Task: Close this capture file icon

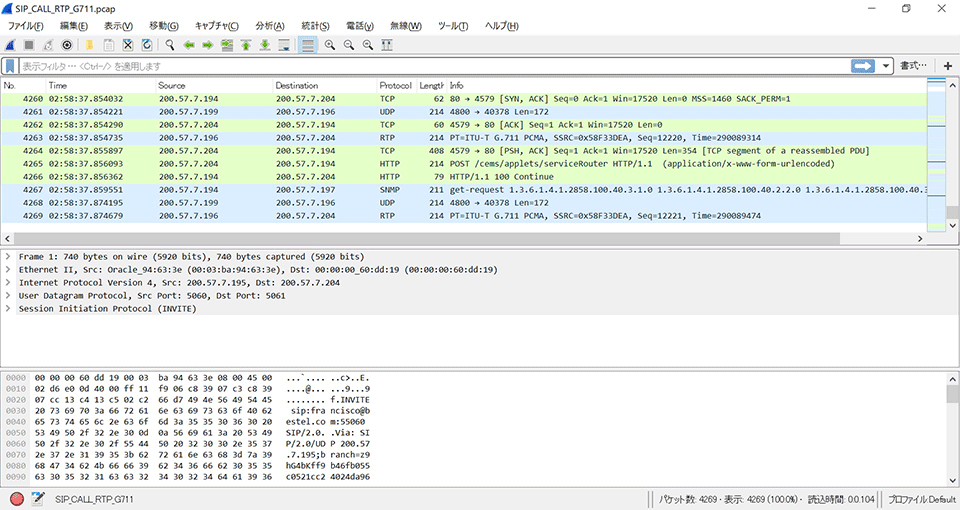Action: (x=127, y=45)
